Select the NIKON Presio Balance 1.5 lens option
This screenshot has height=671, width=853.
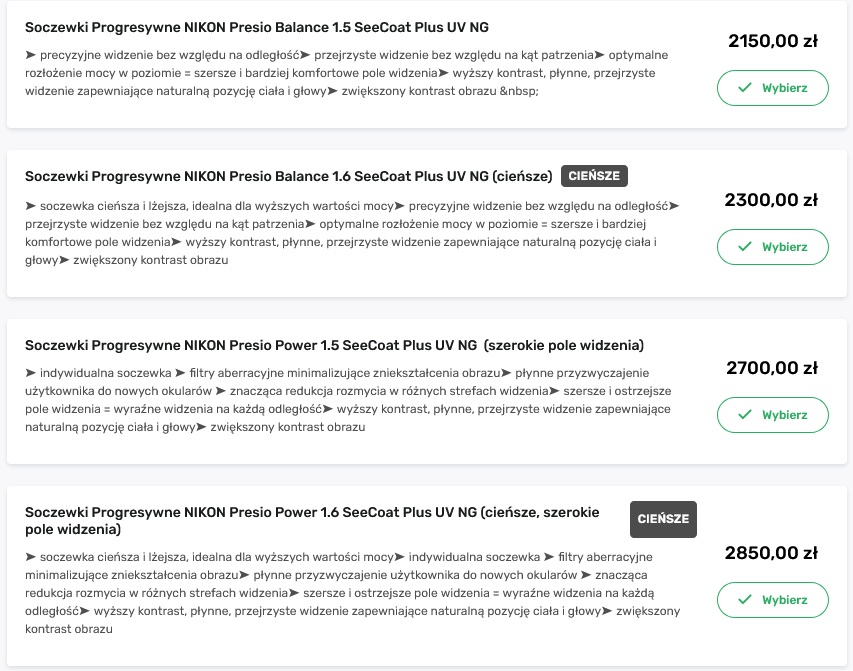tap(773, 87)
